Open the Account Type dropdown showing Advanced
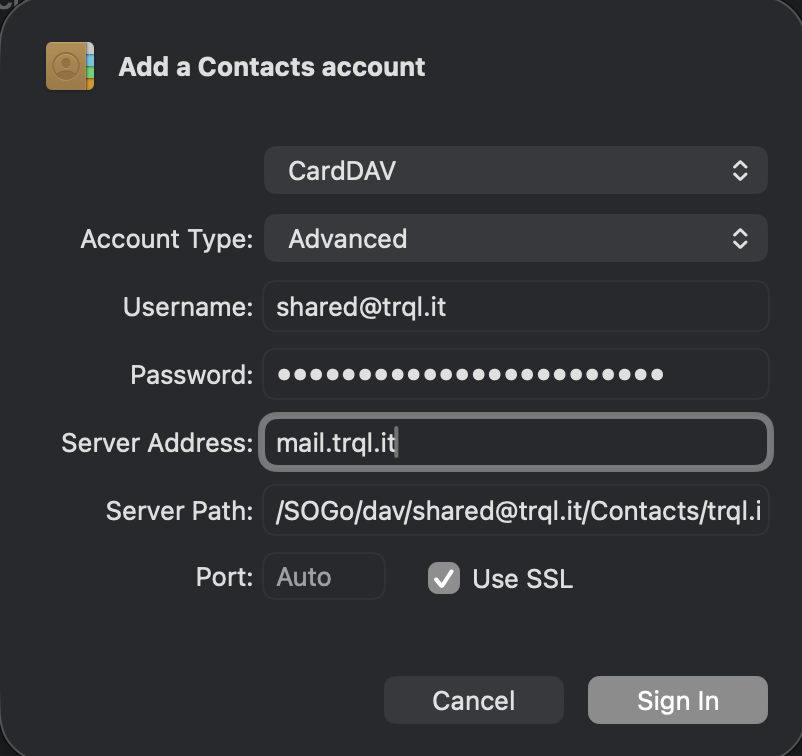802x756 pixels. [516, 238]
